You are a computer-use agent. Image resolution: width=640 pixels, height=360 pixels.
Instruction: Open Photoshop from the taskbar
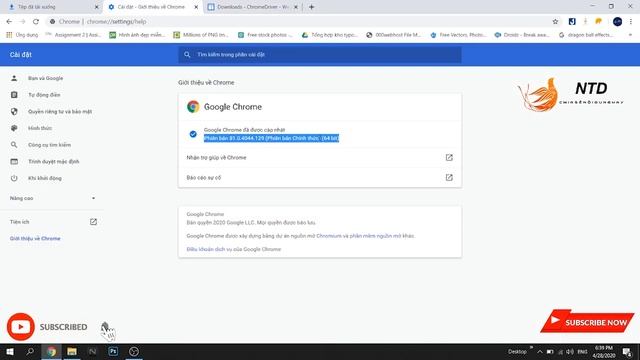pos(113,351)
